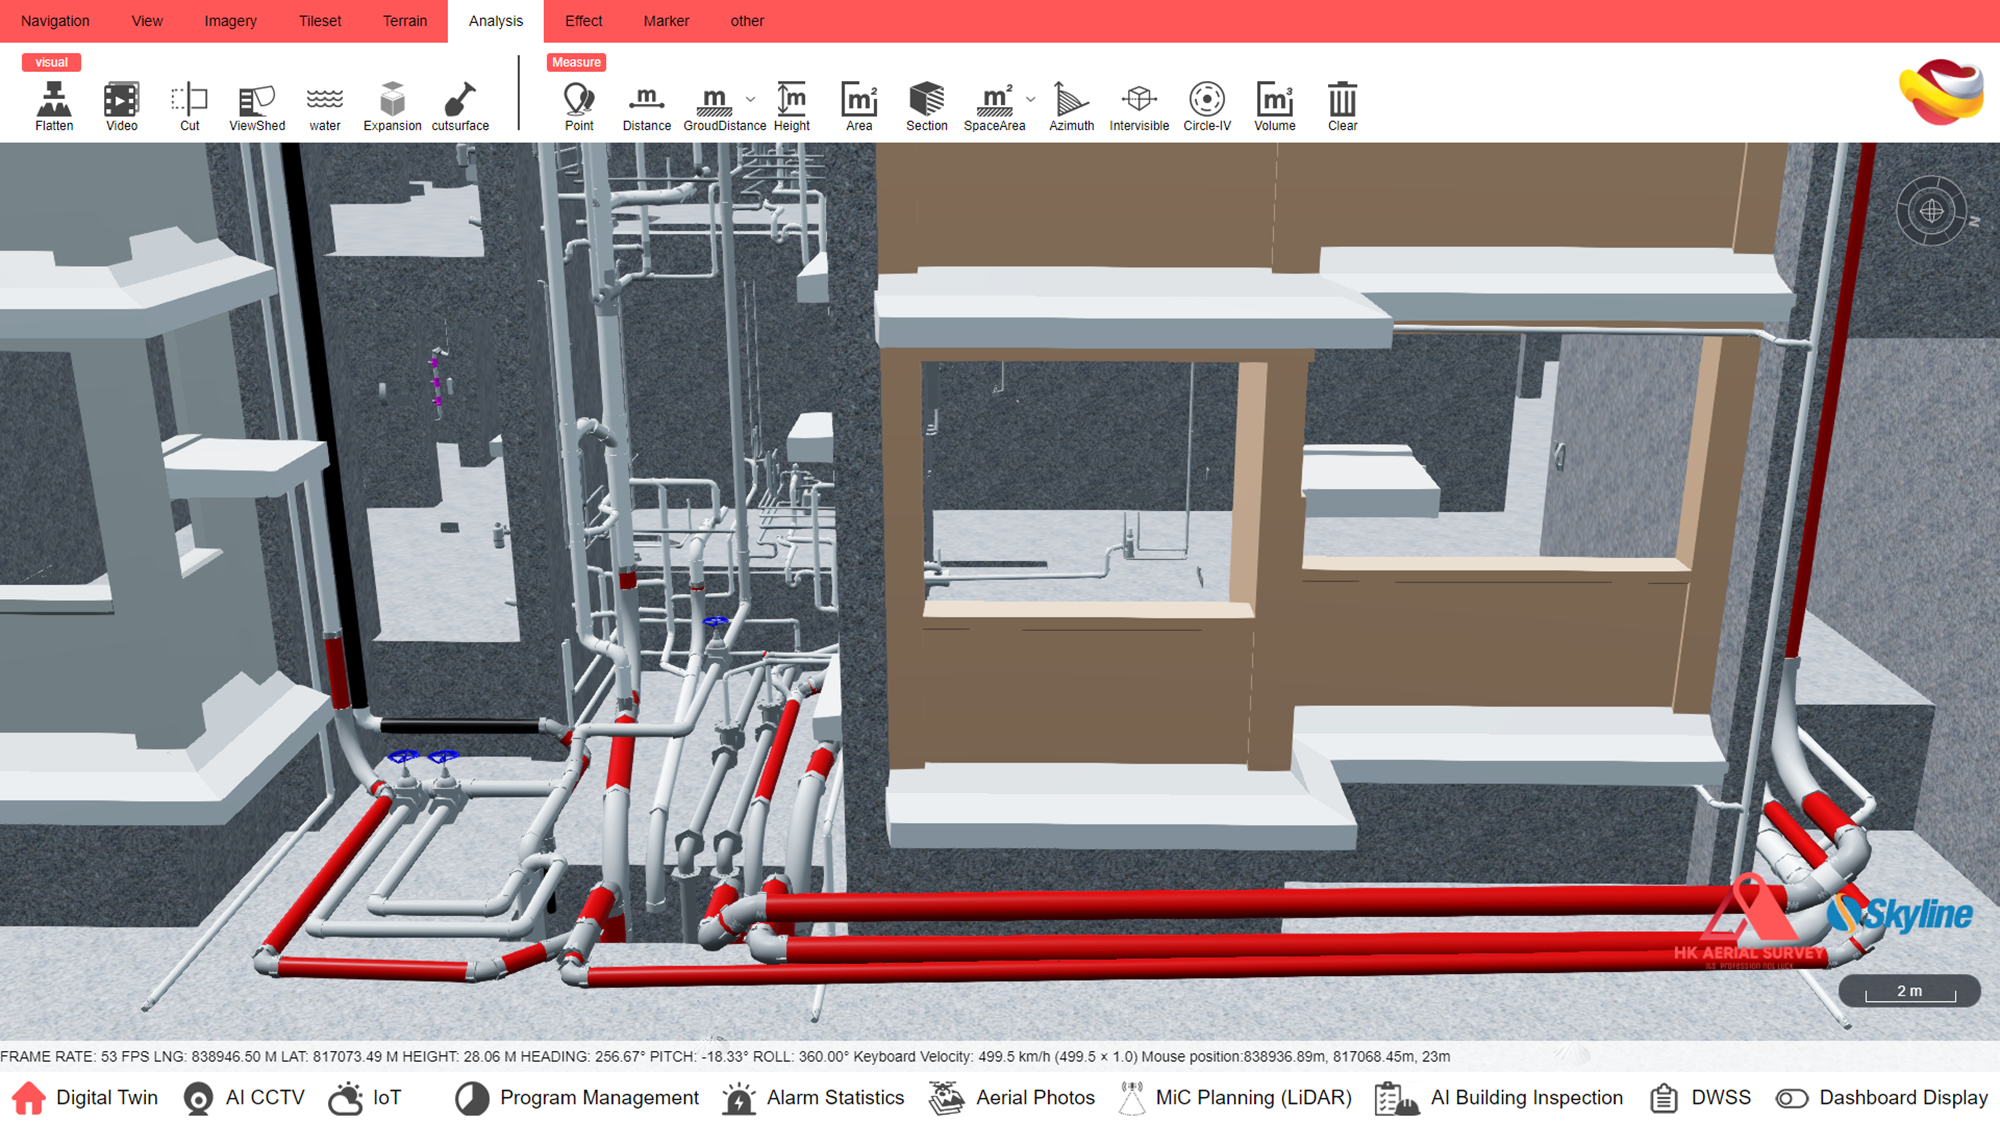This screenshot has width=2000, height=1123.
Task: Choose the Distance measure tool
Action: 646,100
